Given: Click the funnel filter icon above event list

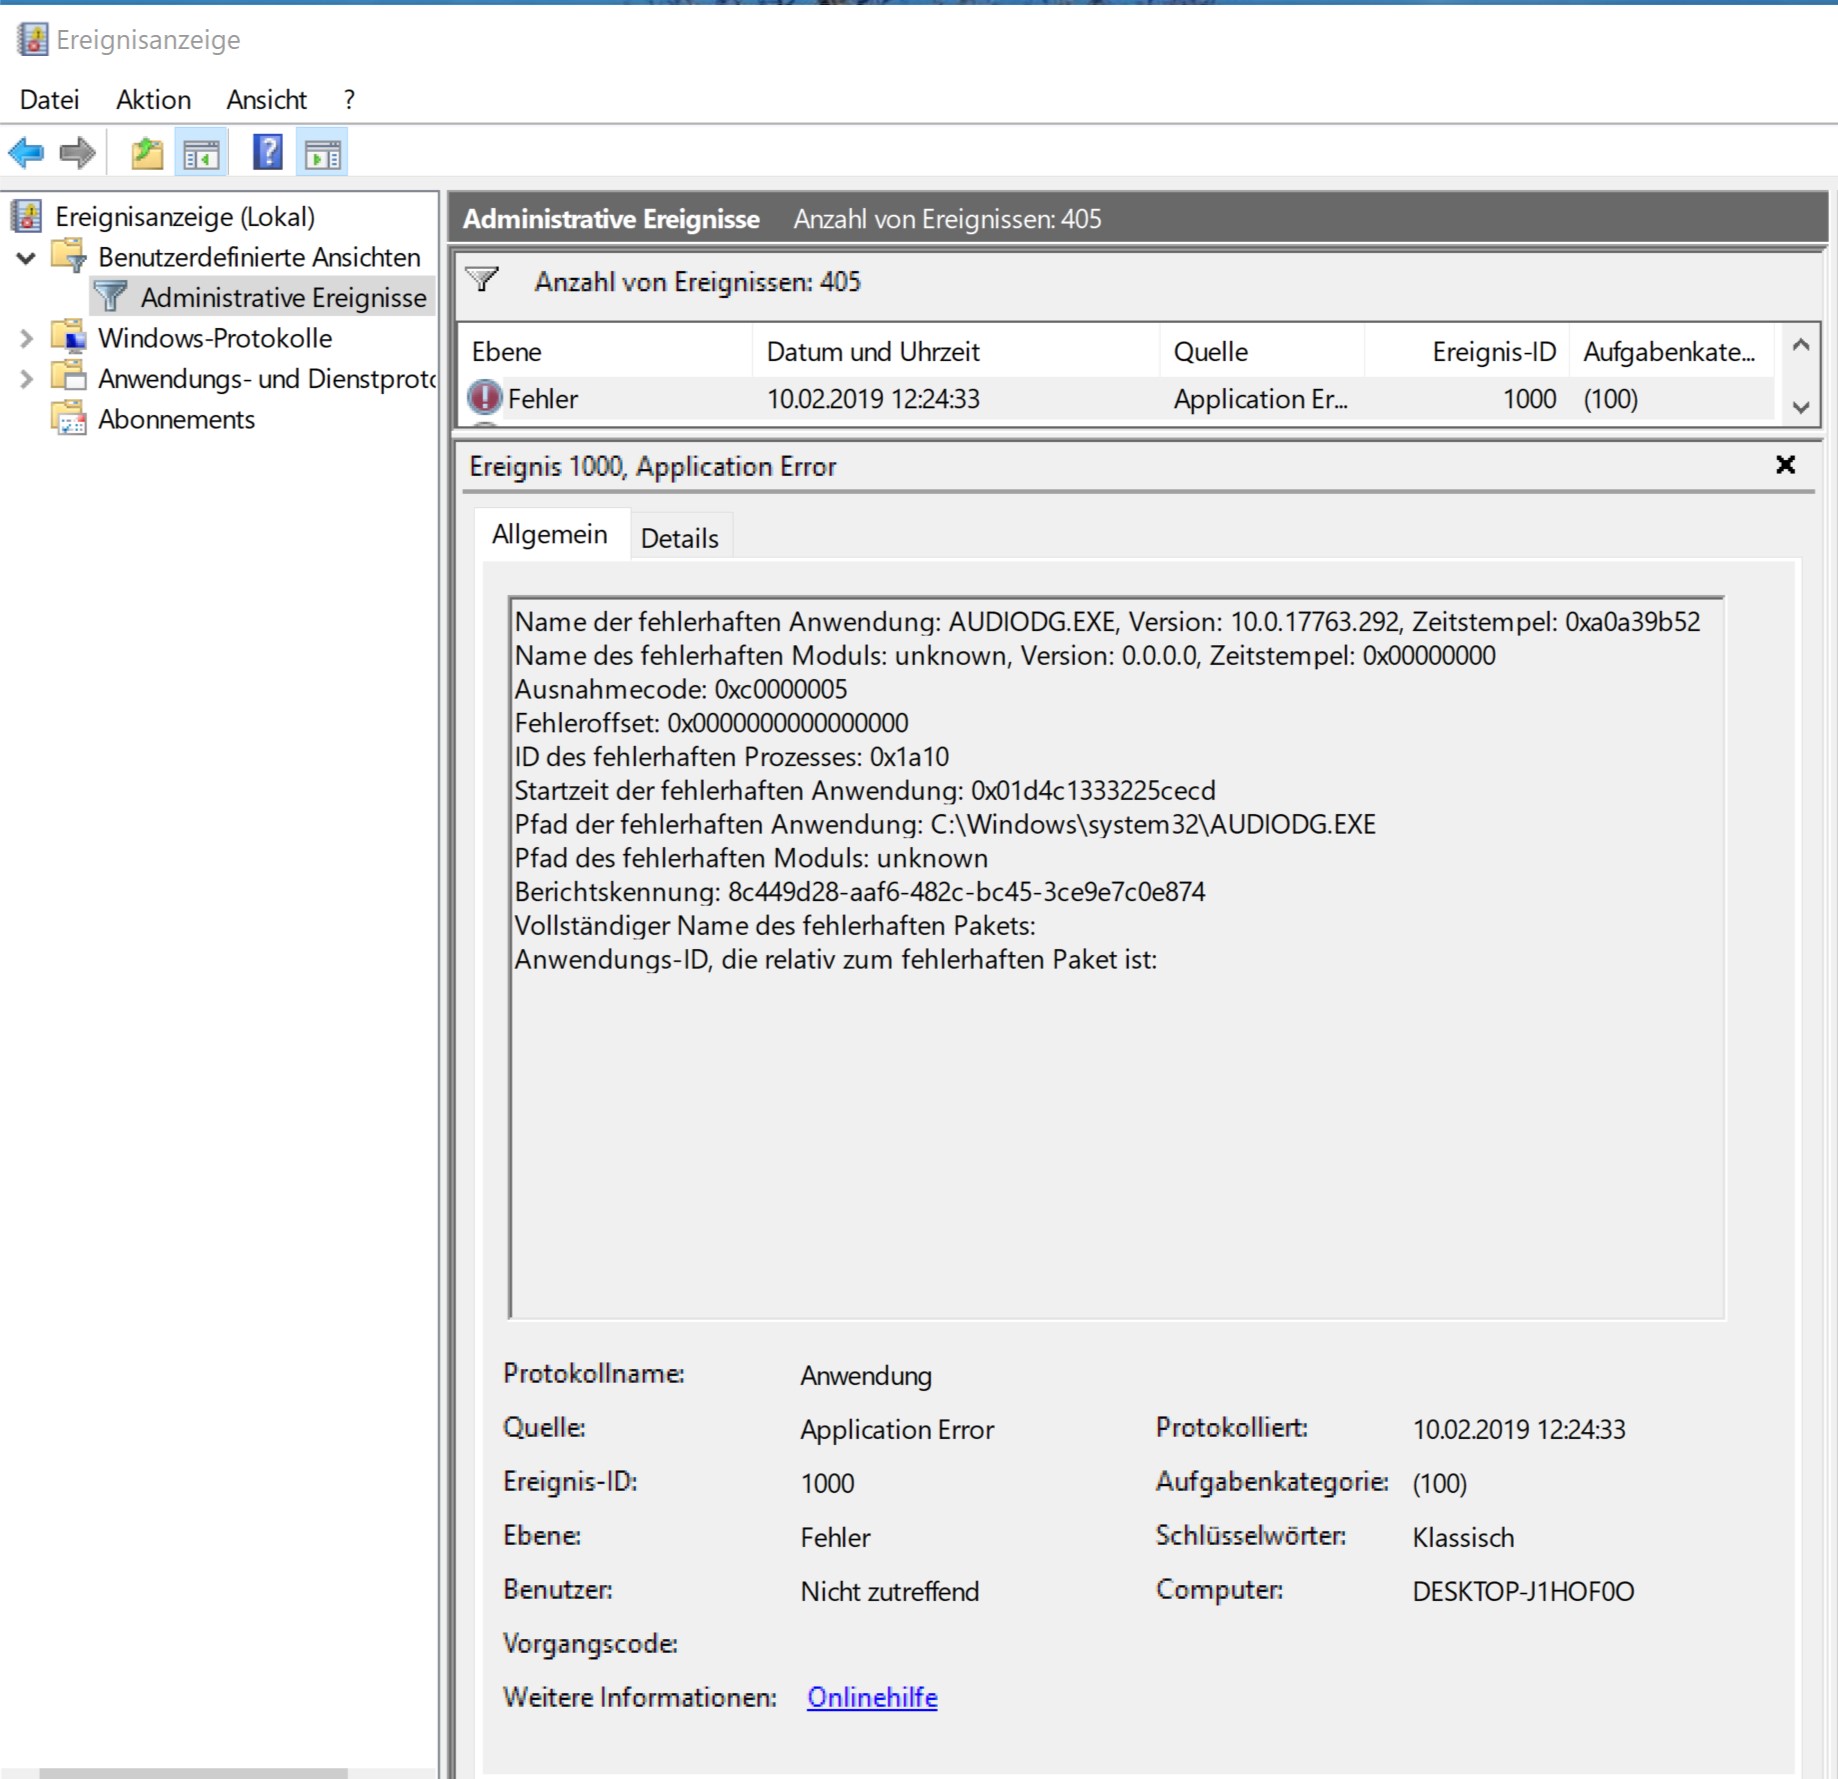Looking at the screenshot, I should (x=483, y=280).
